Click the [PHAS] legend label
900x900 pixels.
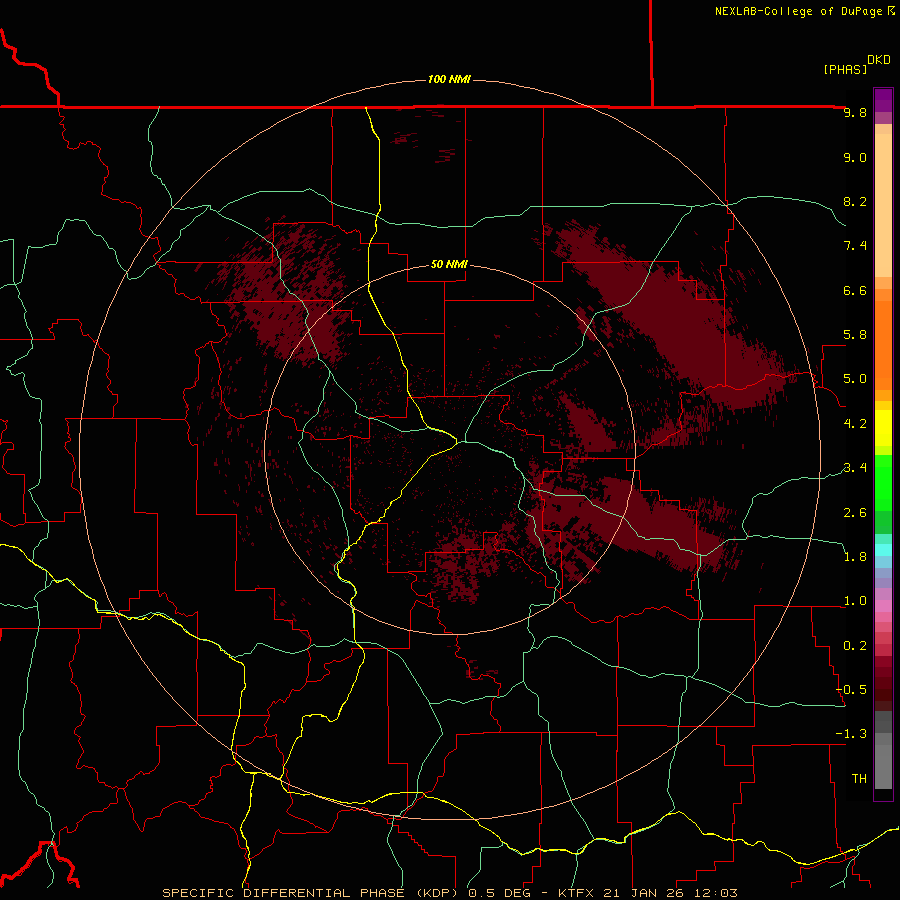pyautogui.click(x=845, y=69)
